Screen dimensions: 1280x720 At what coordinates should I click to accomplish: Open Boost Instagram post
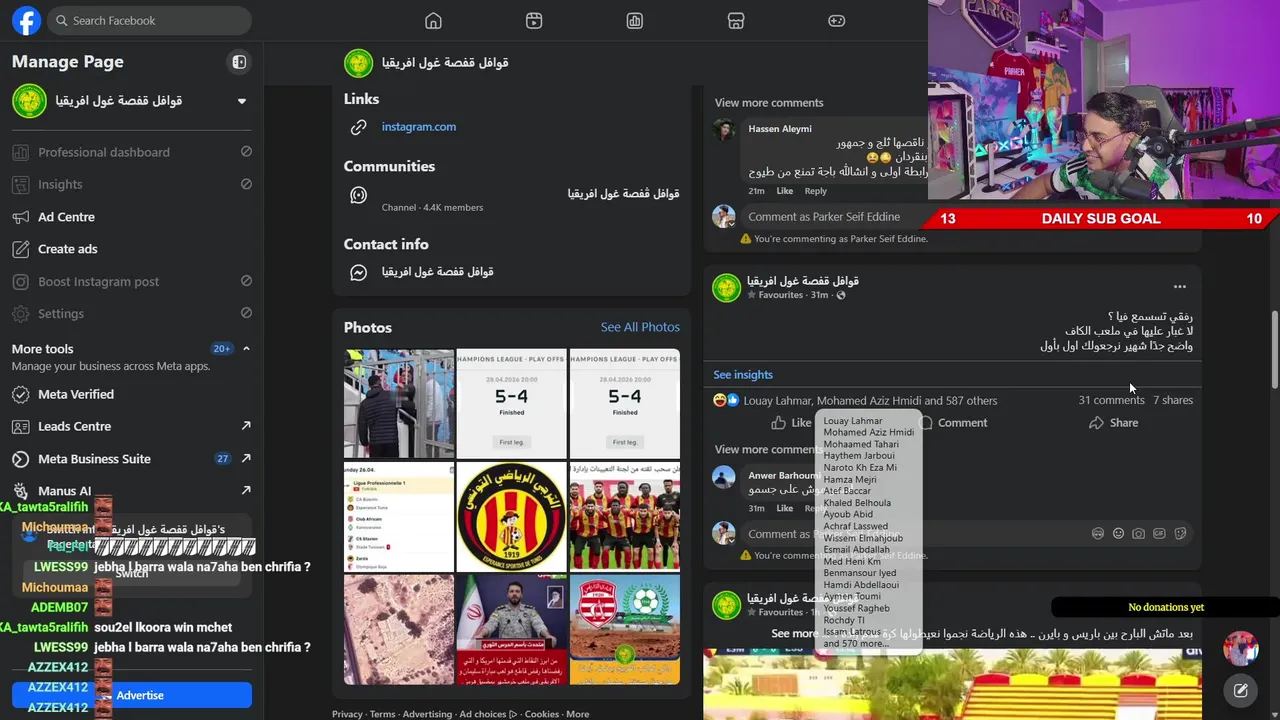(131, 281)
